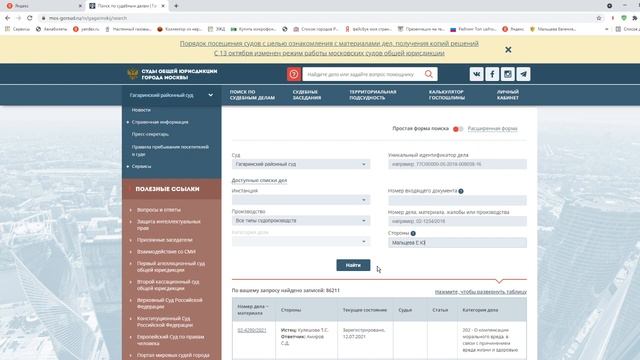Open the Инстанция dropdown
This screenshot has width=640, height=360.
[301, 200]
